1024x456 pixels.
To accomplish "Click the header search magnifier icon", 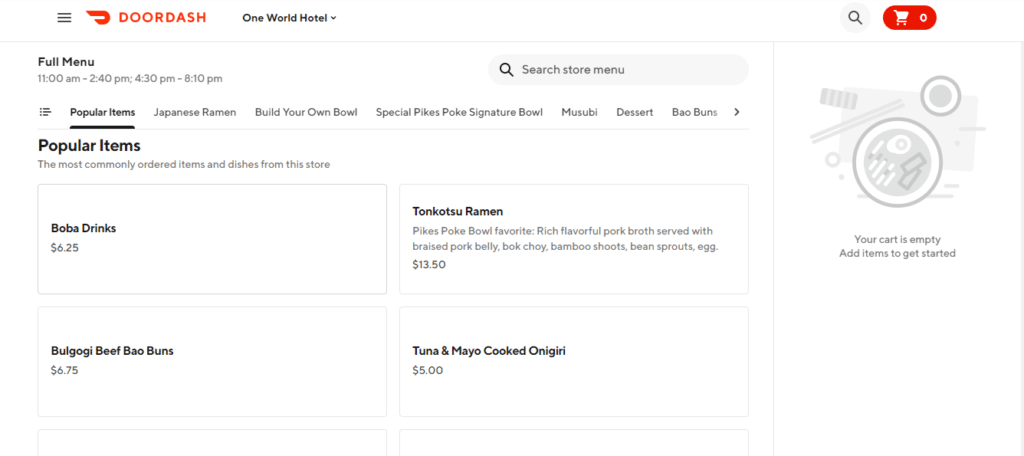I will pos(855,18).
